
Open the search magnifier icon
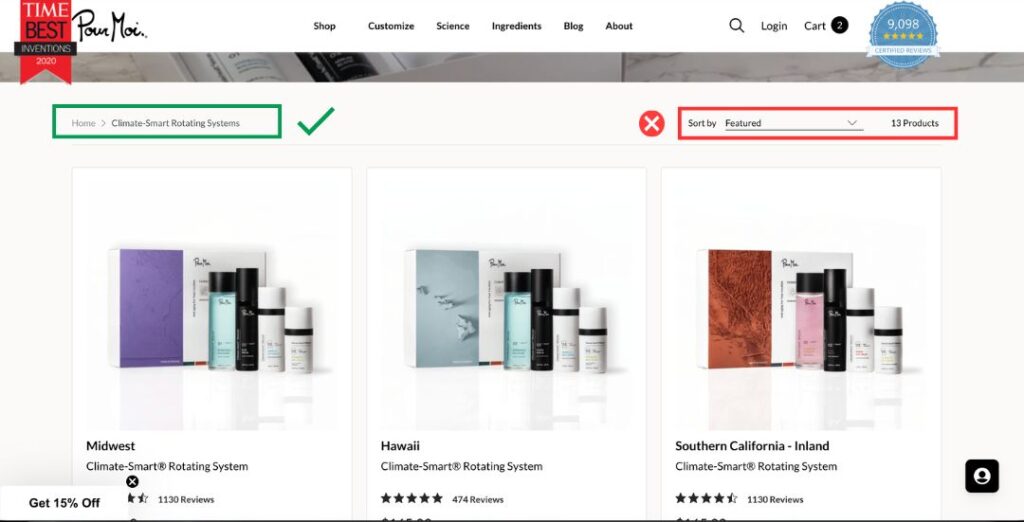pyautogui.click(x=736, y=25)
